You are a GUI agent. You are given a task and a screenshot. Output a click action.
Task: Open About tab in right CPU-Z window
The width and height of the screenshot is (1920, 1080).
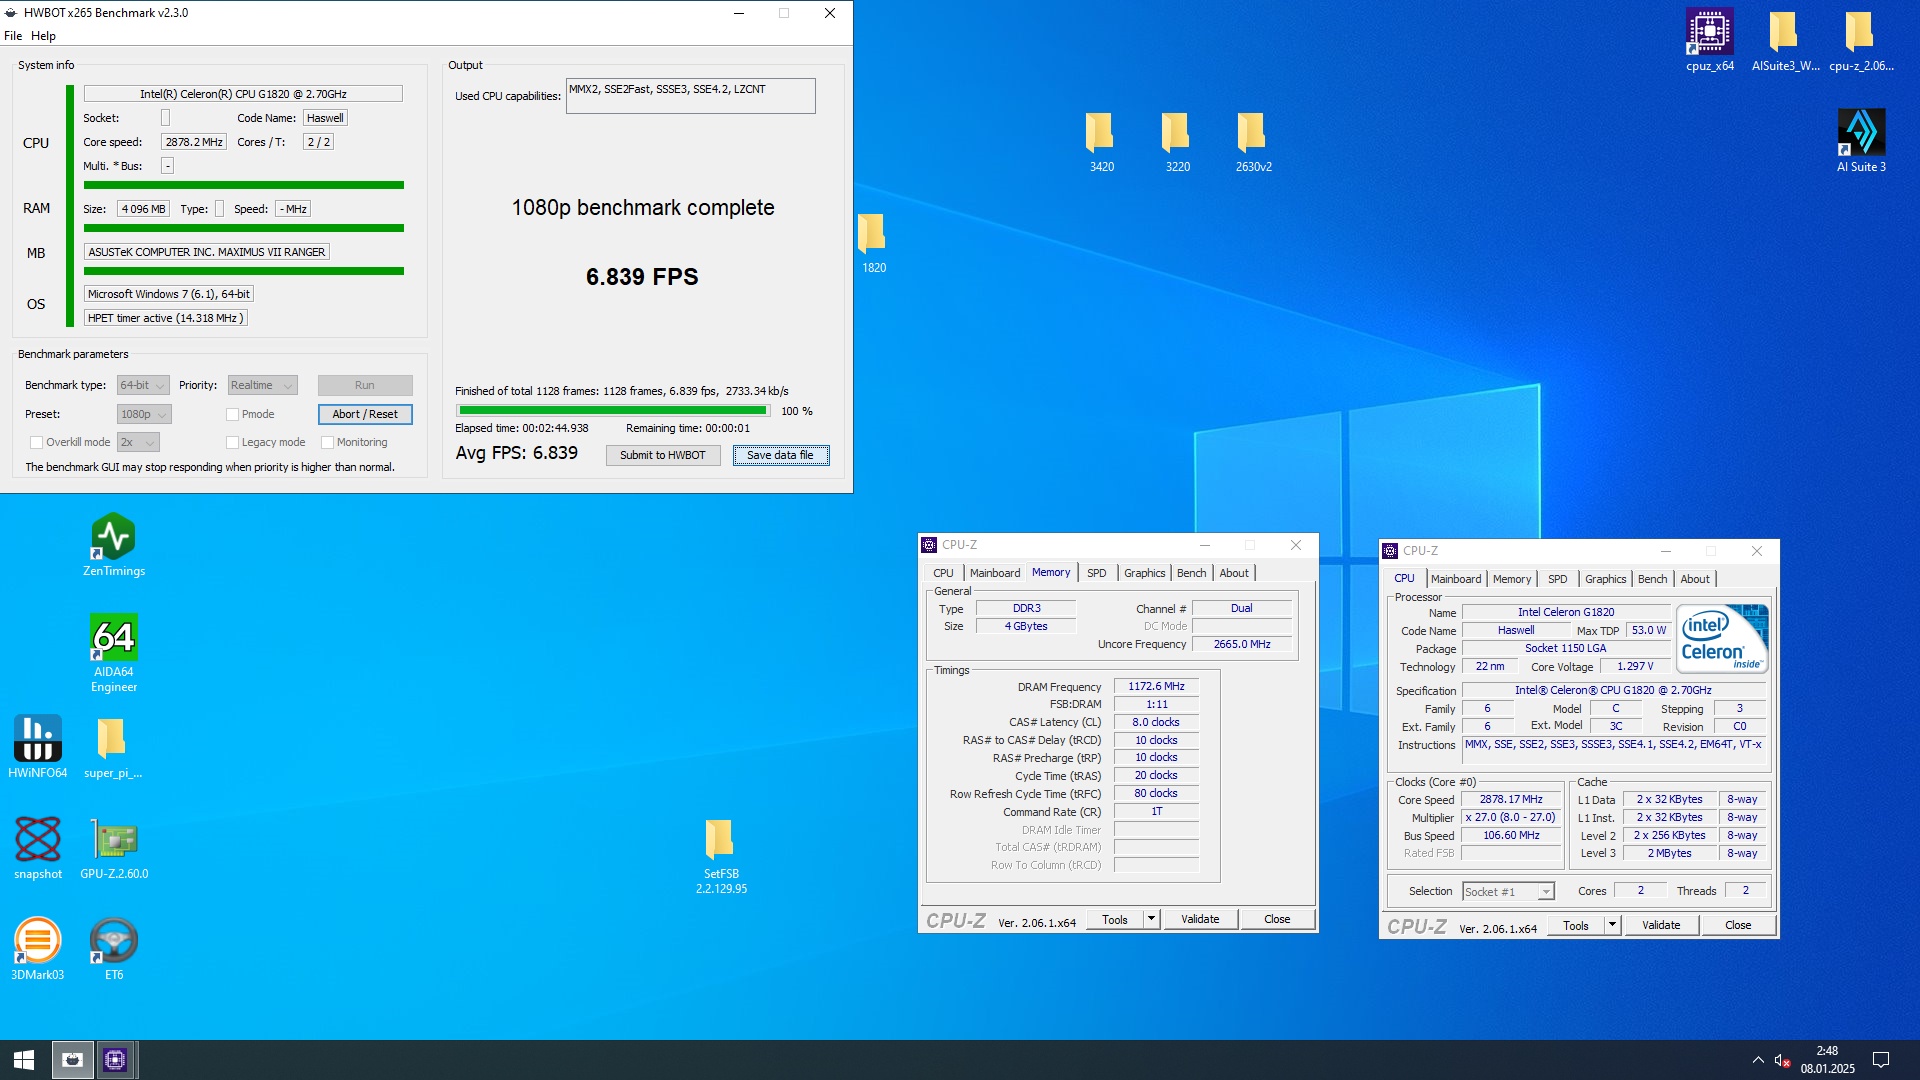point(1694,579)
